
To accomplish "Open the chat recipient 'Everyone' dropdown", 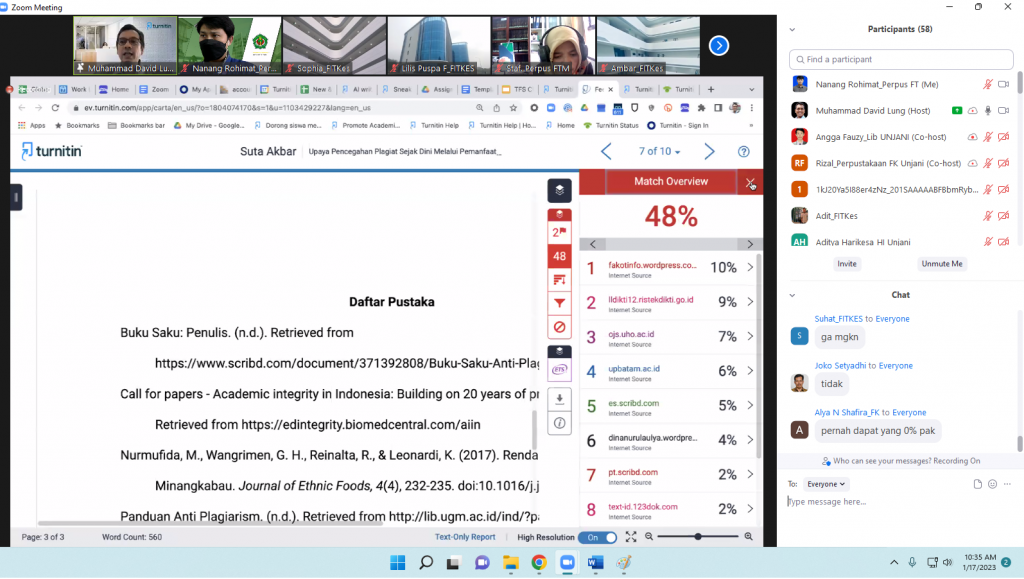I will pos(827,484).
